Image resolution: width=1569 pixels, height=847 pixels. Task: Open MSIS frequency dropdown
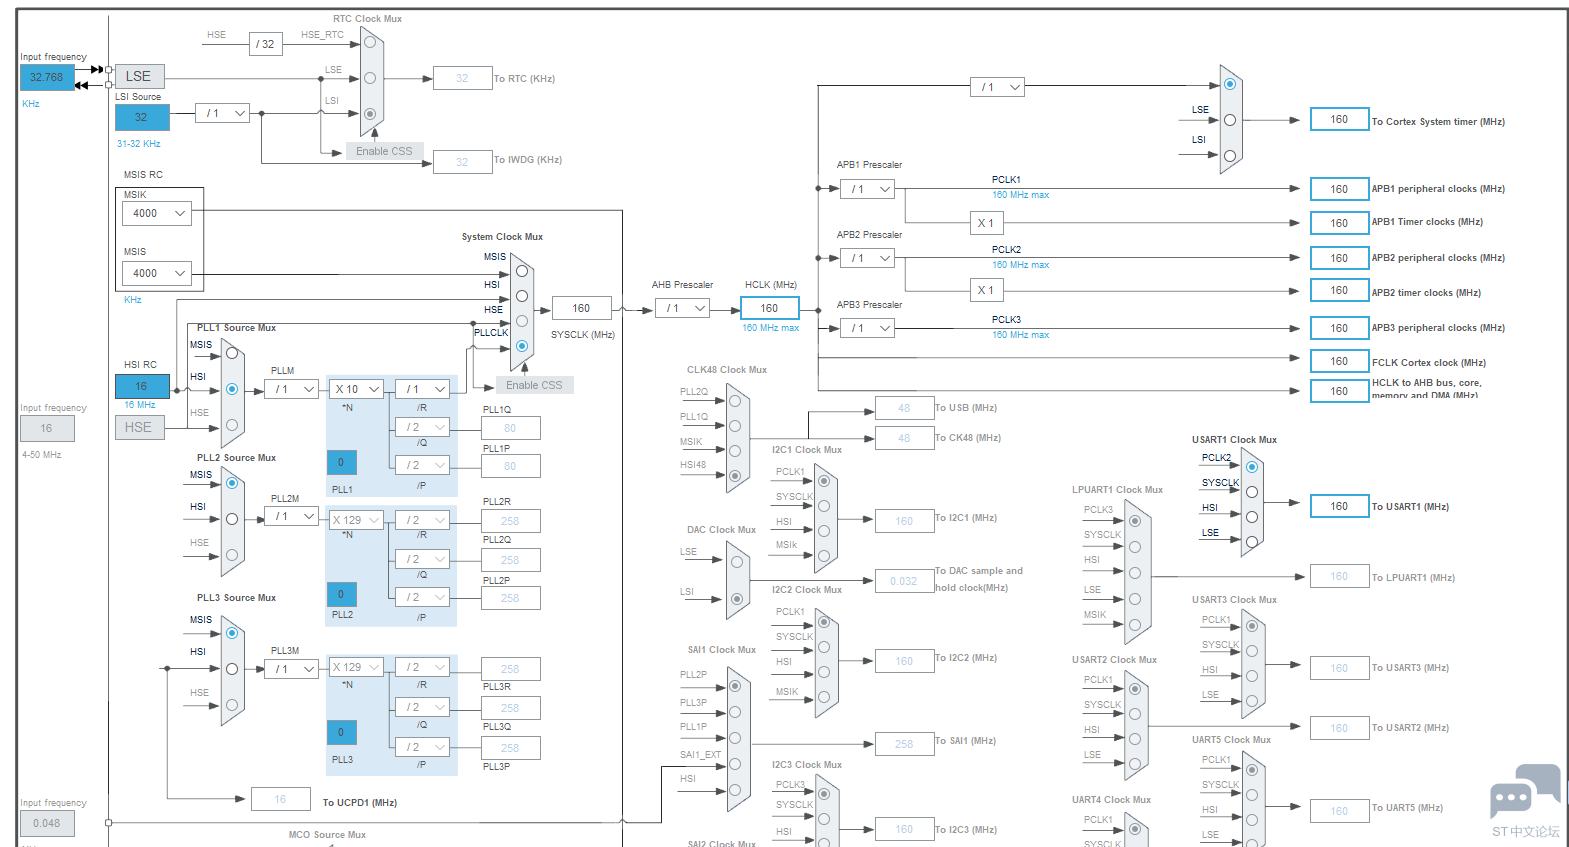(157, 273)
